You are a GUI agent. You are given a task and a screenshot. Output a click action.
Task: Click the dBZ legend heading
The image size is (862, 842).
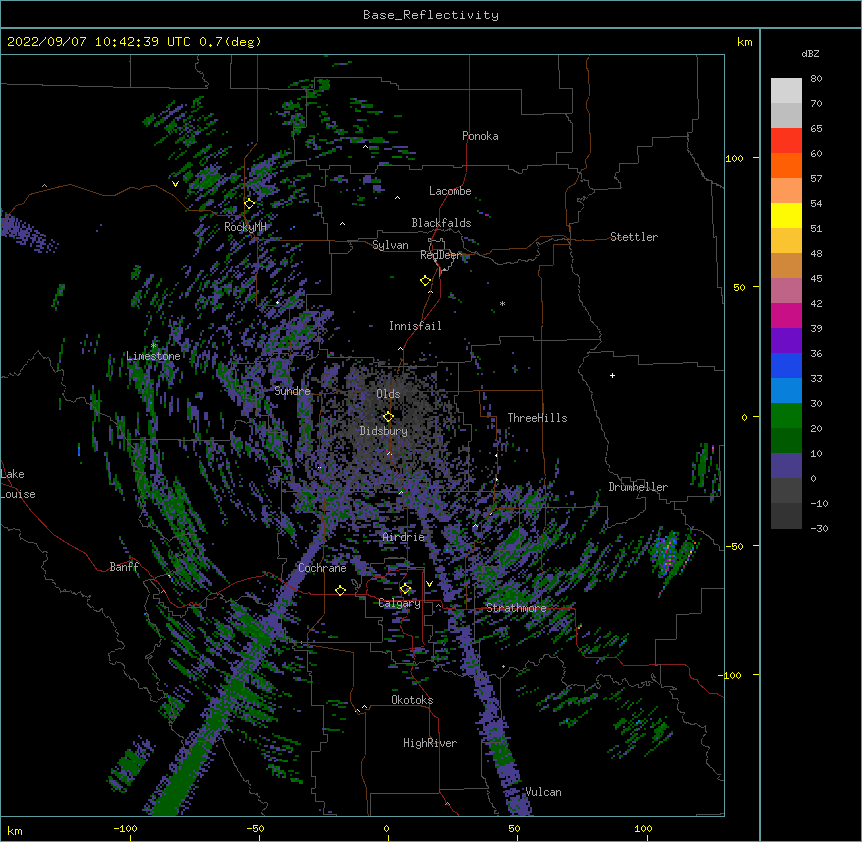pos(810,54)
